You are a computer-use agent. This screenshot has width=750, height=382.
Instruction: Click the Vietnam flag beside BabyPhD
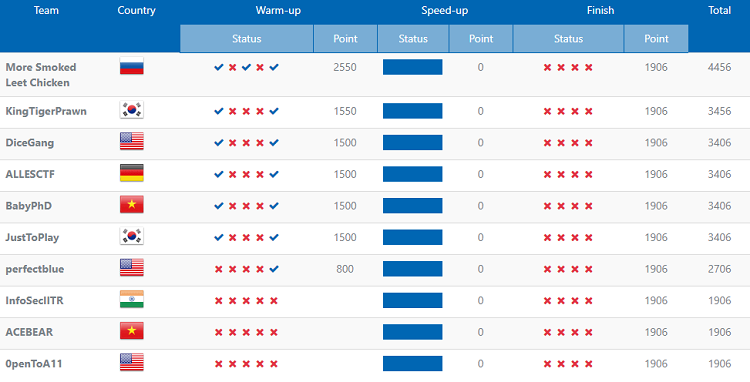132,205
